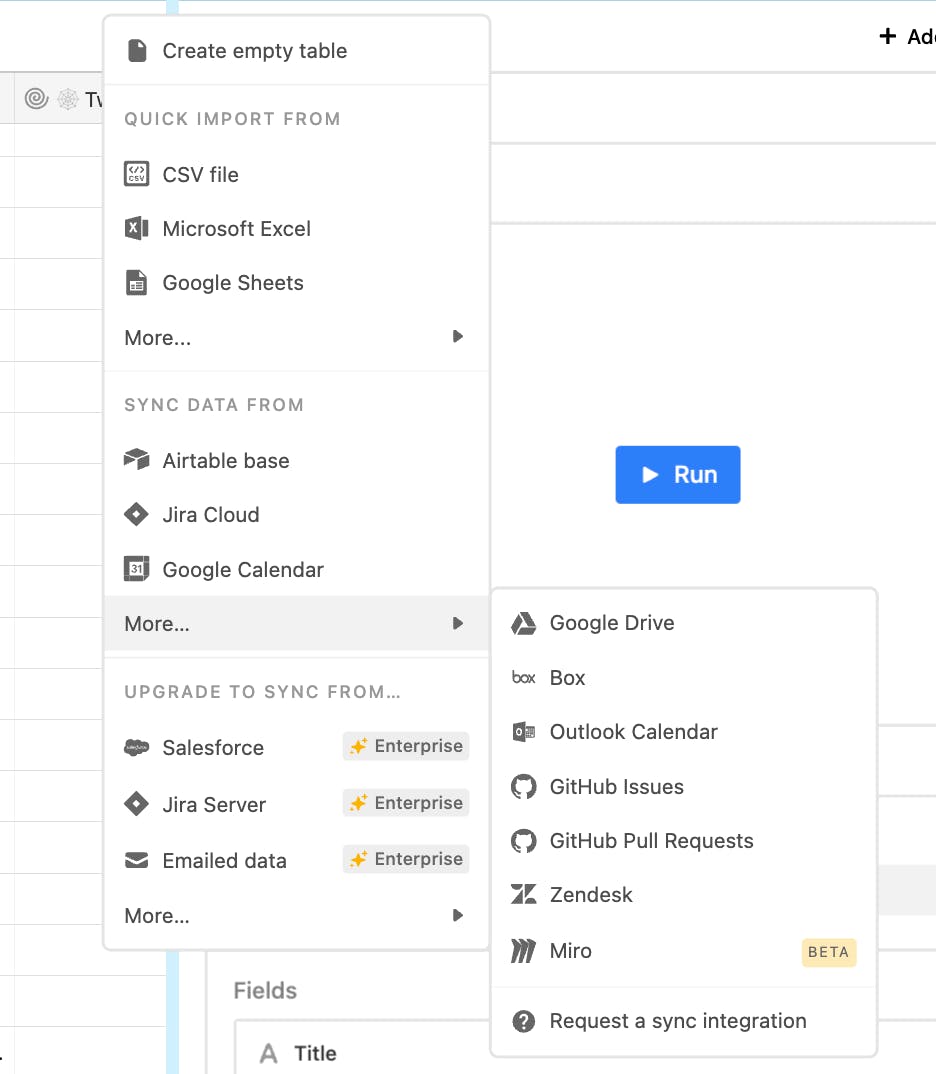Choose Box from the sync submenu
Image resolution: width=936 pixels, height=1074 pixels.
[684, 677]
